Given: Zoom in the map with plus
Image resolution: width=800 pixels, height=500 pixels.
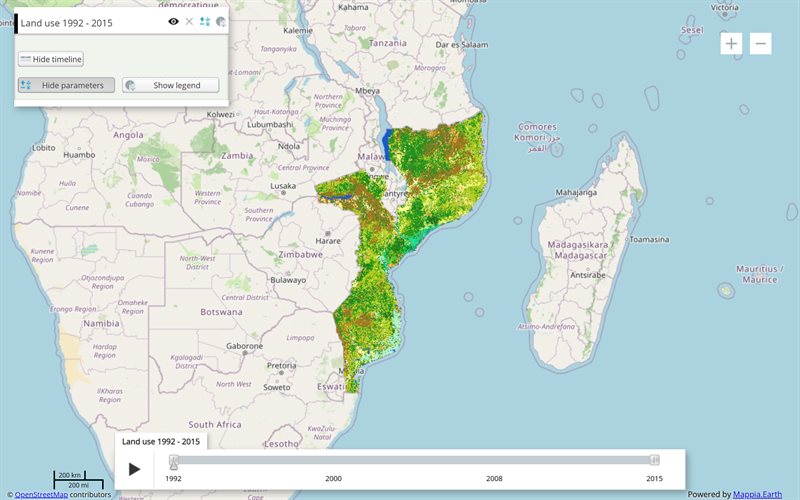Looking at the screenshot, I should click(x=731, y=43).
